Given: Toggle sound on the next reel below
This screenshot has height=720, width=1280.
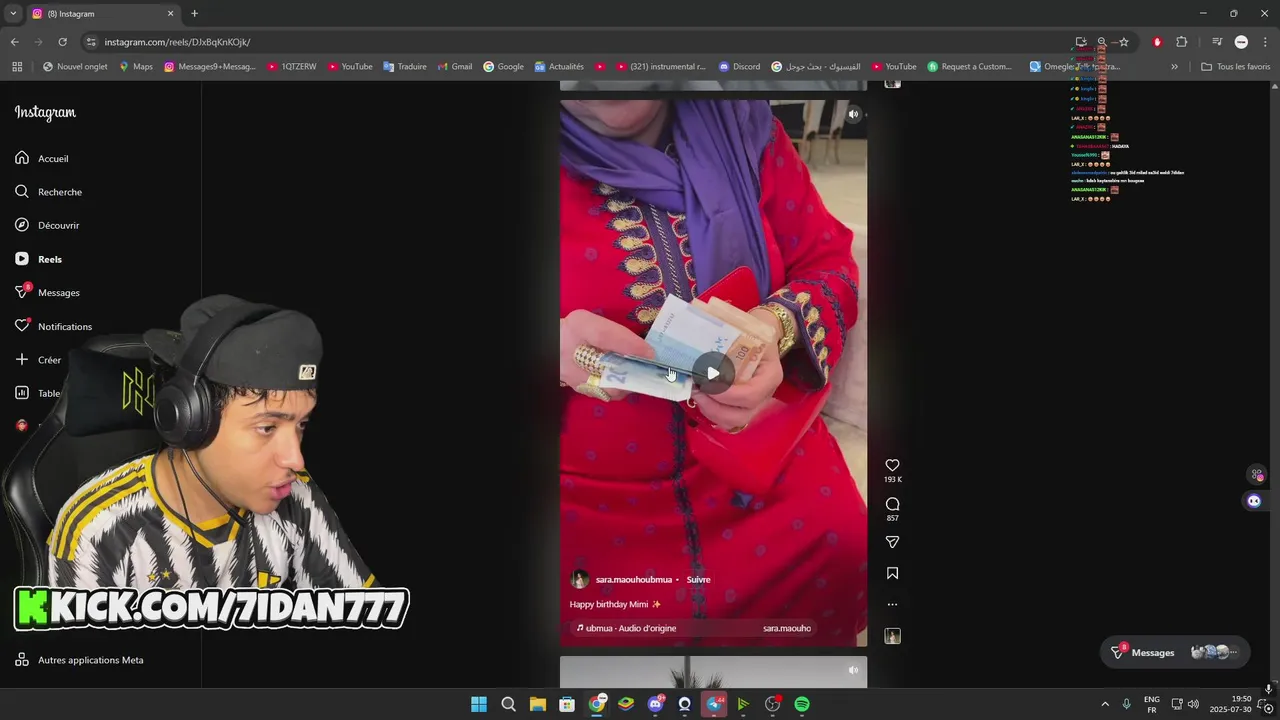Looking at the screenshot, I should pos(853,670).
